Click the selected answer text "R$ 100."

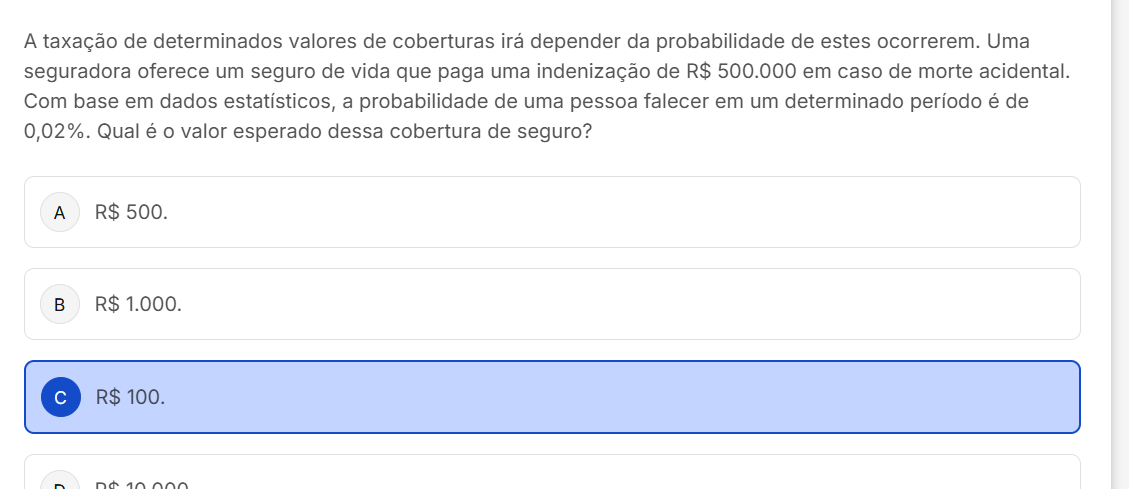tap(130, 397)
